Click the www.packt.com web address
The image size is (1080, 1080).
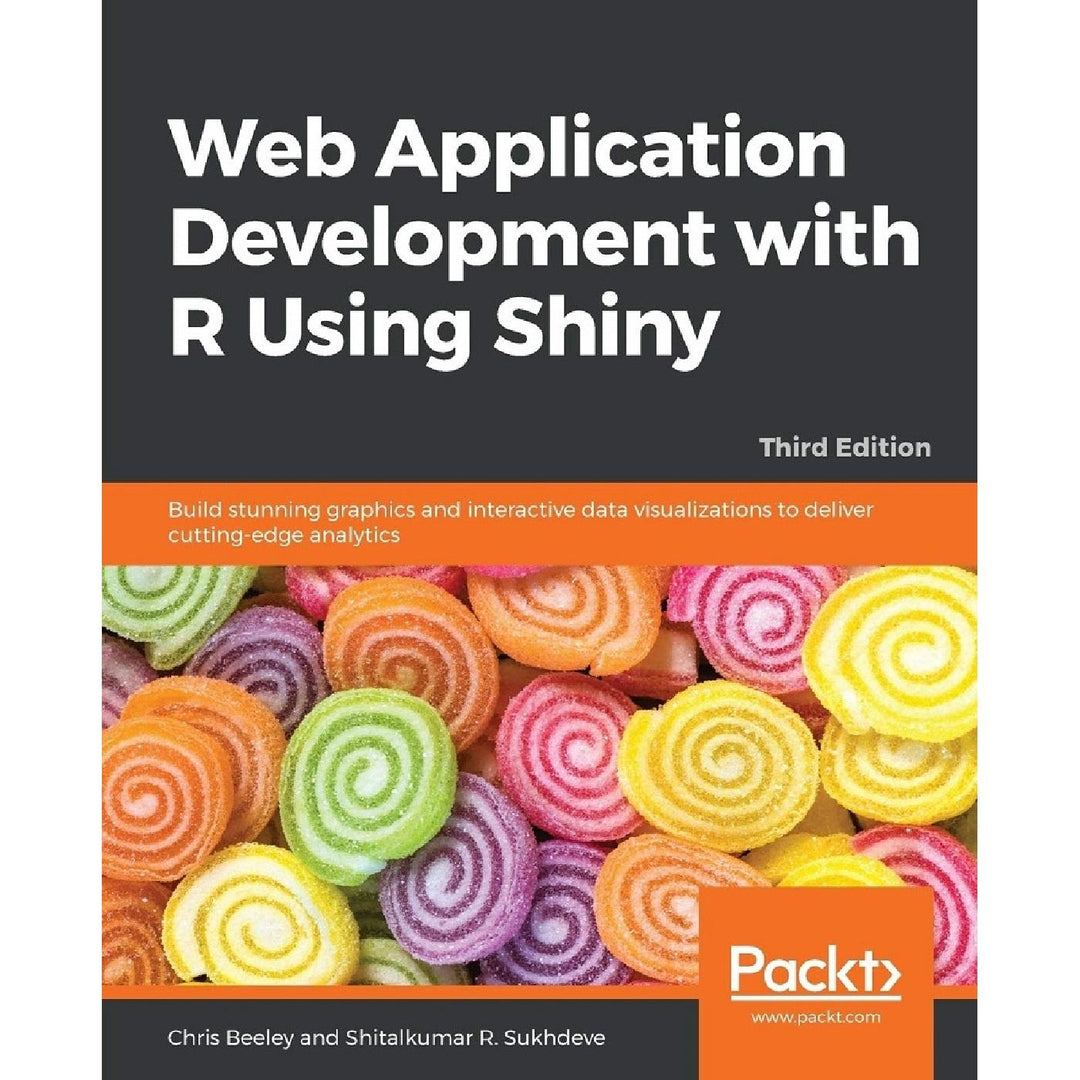(816, 1017)
